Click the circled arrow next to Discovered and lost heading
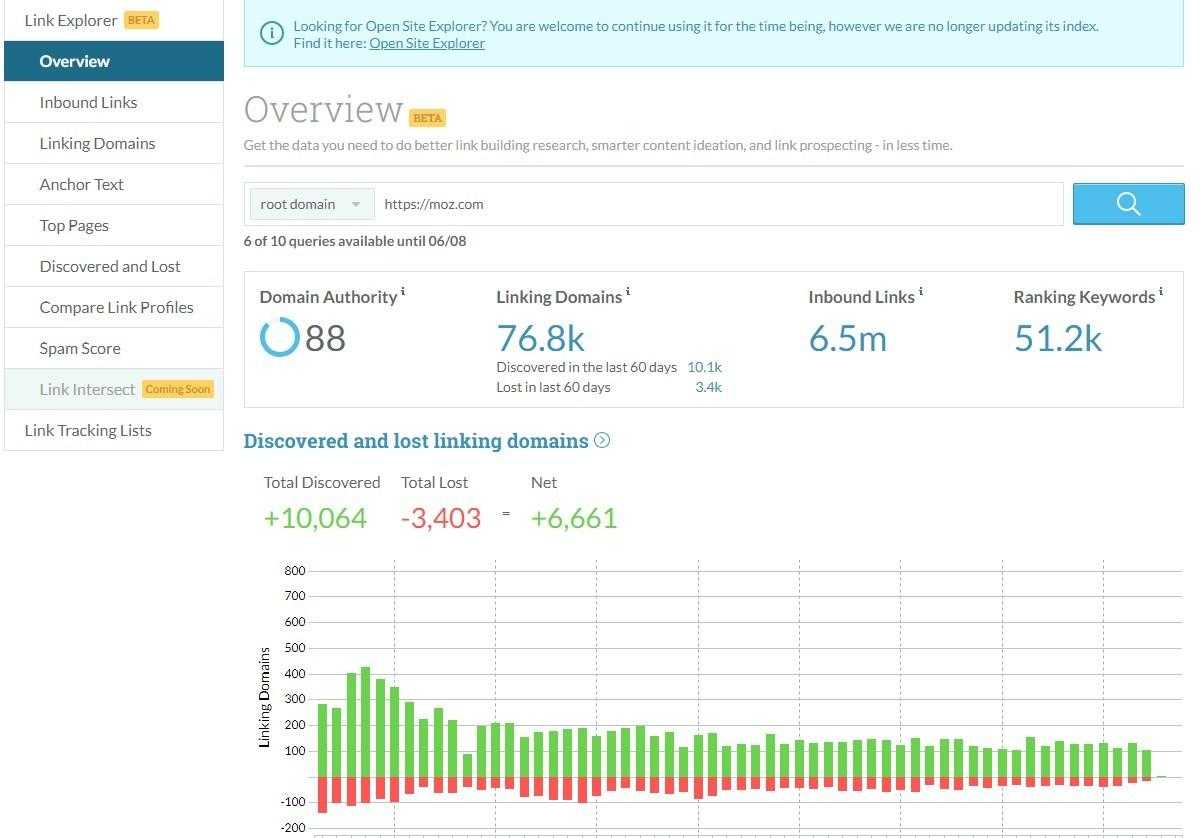Screen dimensions: 1201x838 tap(602, 441)
